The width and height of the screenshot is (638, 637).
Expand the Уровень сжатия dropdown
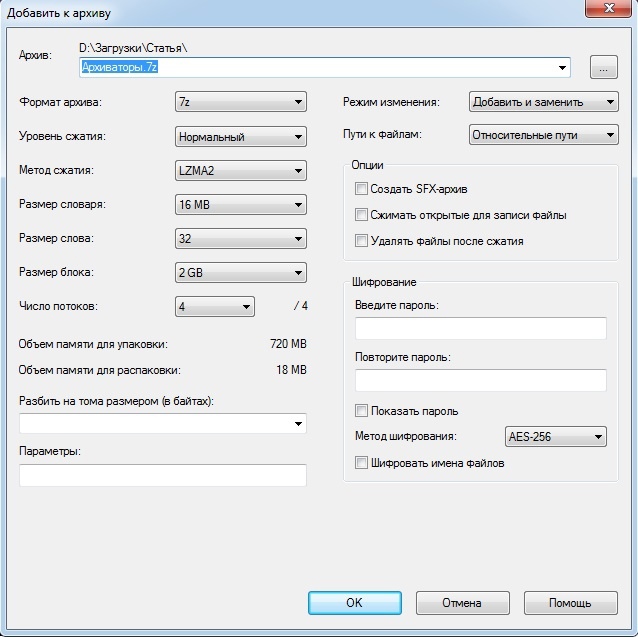coord(240,137)
